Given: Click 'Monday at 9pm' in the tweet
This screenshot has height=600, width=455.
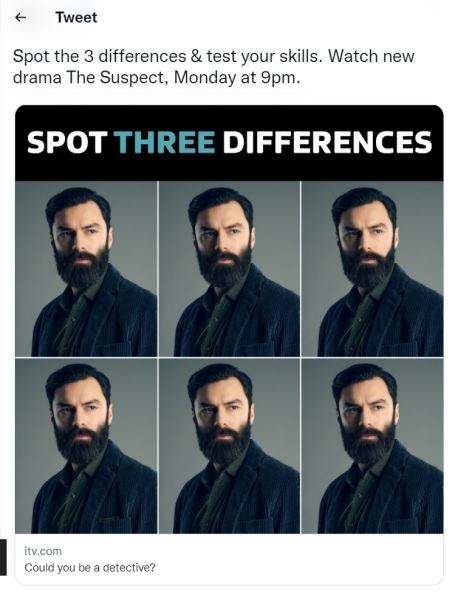Looking at the screenshot, I should 235,78.
